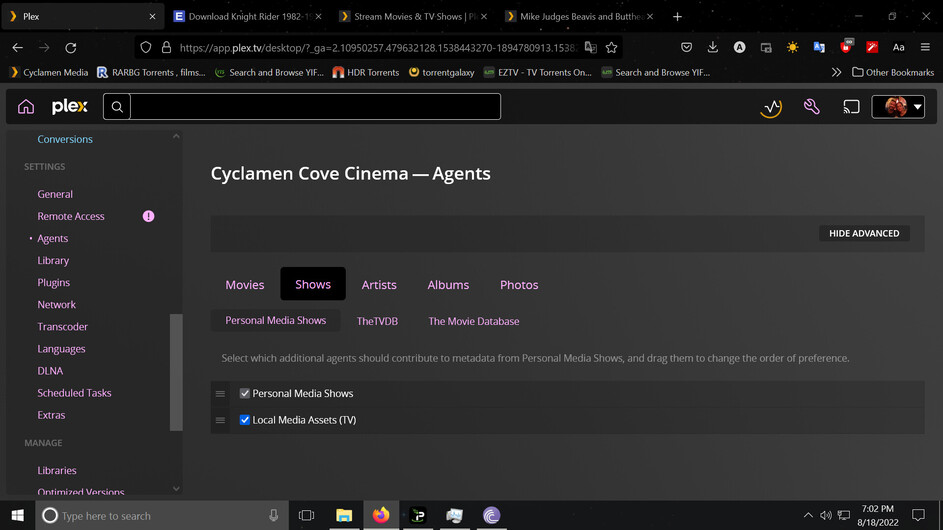Click the sidebar scrollbar thumb
The width and height of the screenshot is (943, 530).
(x=176, y=372)
